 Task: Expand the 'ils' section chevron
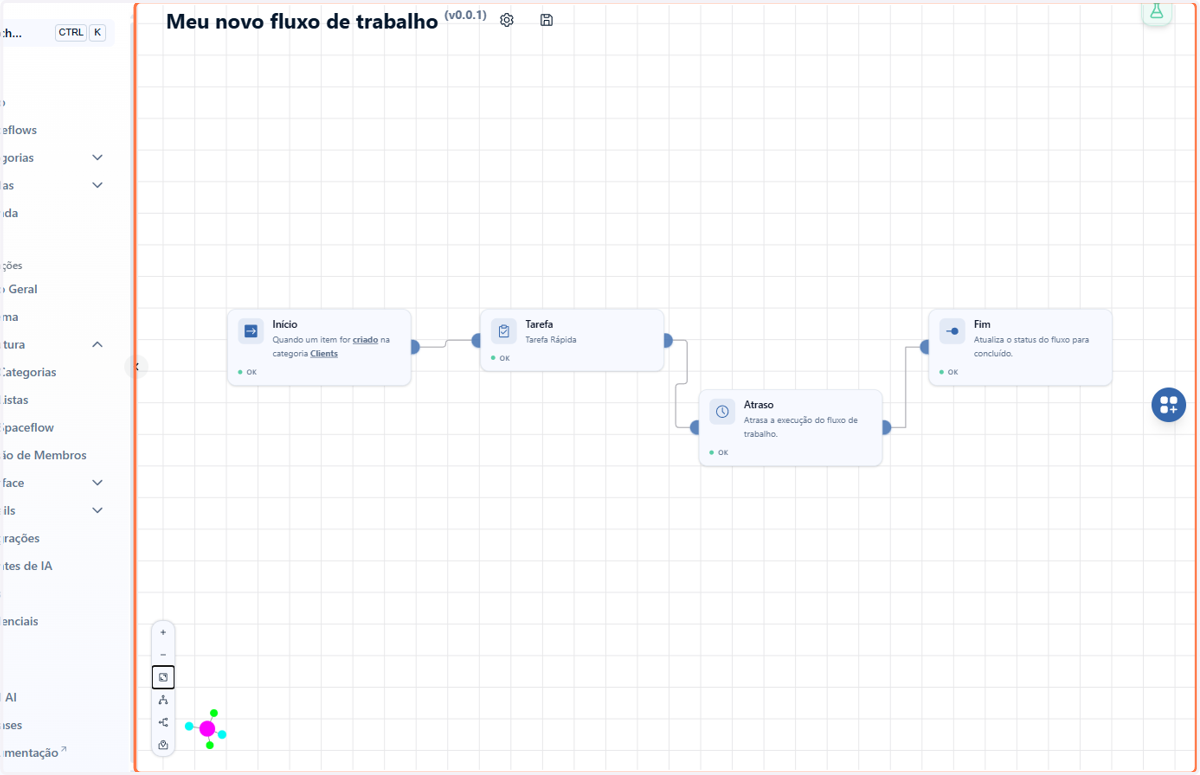pyautogui.click(x=97, y=511)
